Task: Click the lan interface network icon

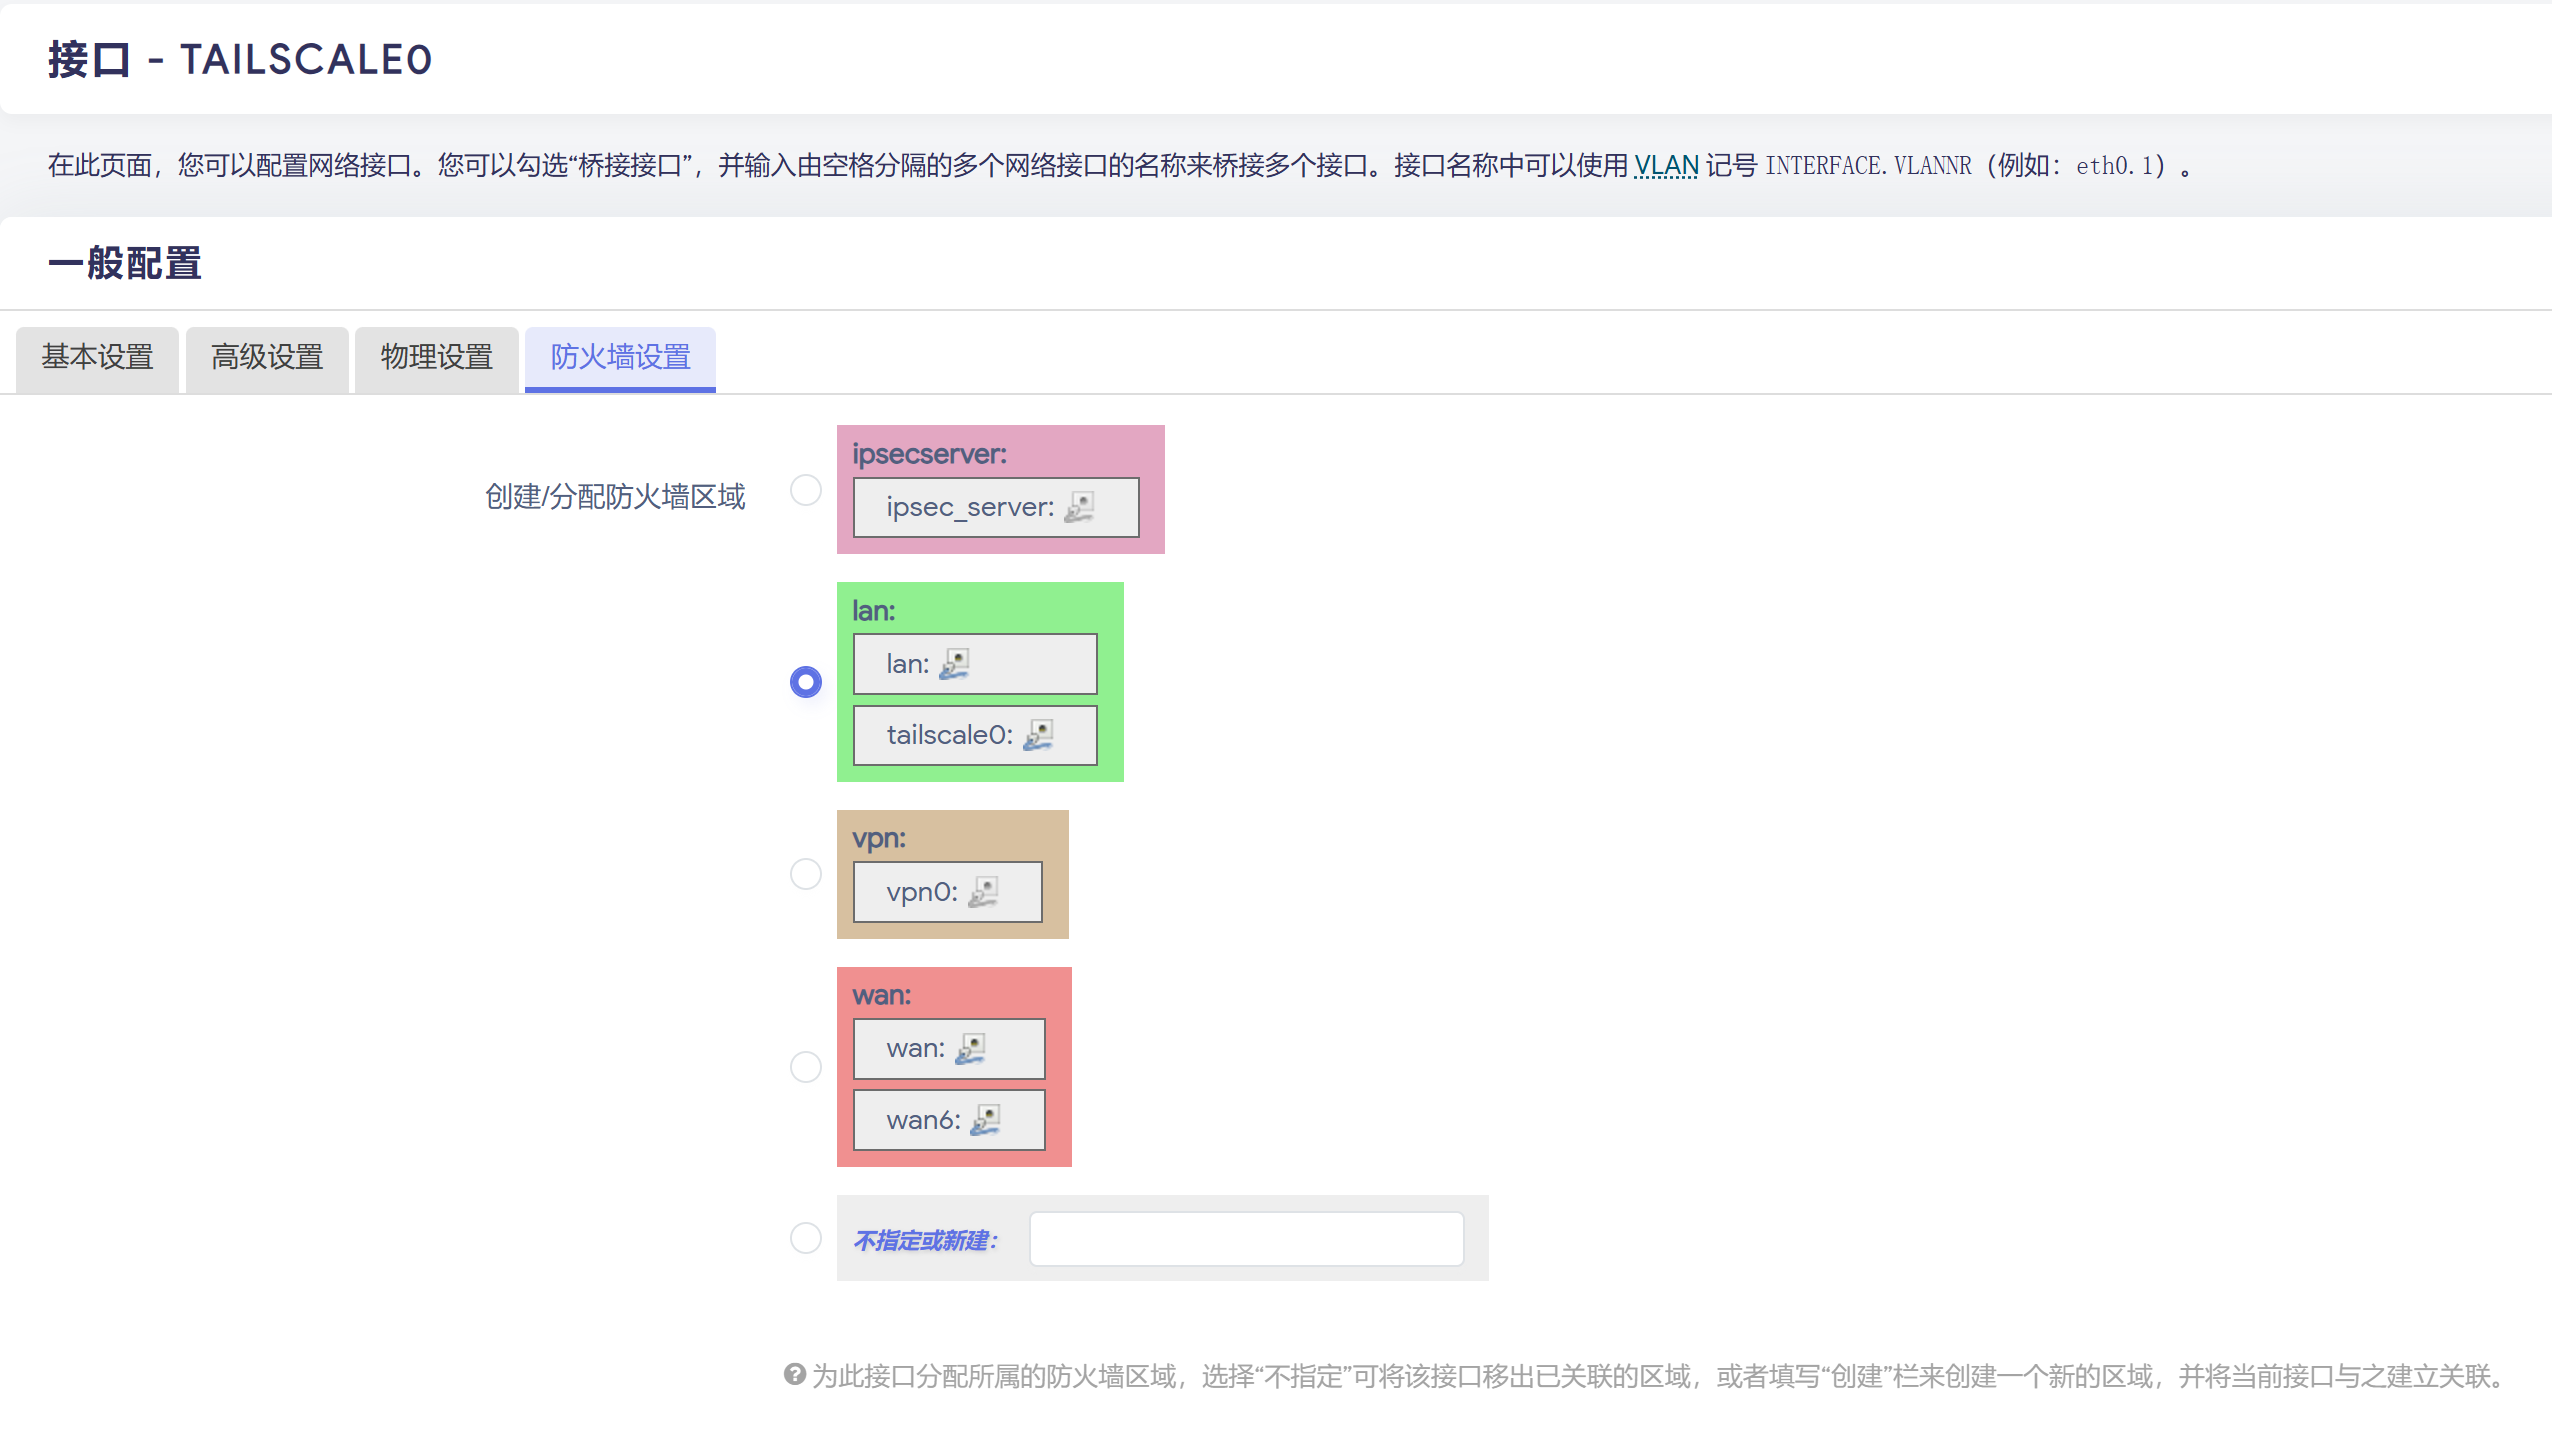Action: point(954,664)
